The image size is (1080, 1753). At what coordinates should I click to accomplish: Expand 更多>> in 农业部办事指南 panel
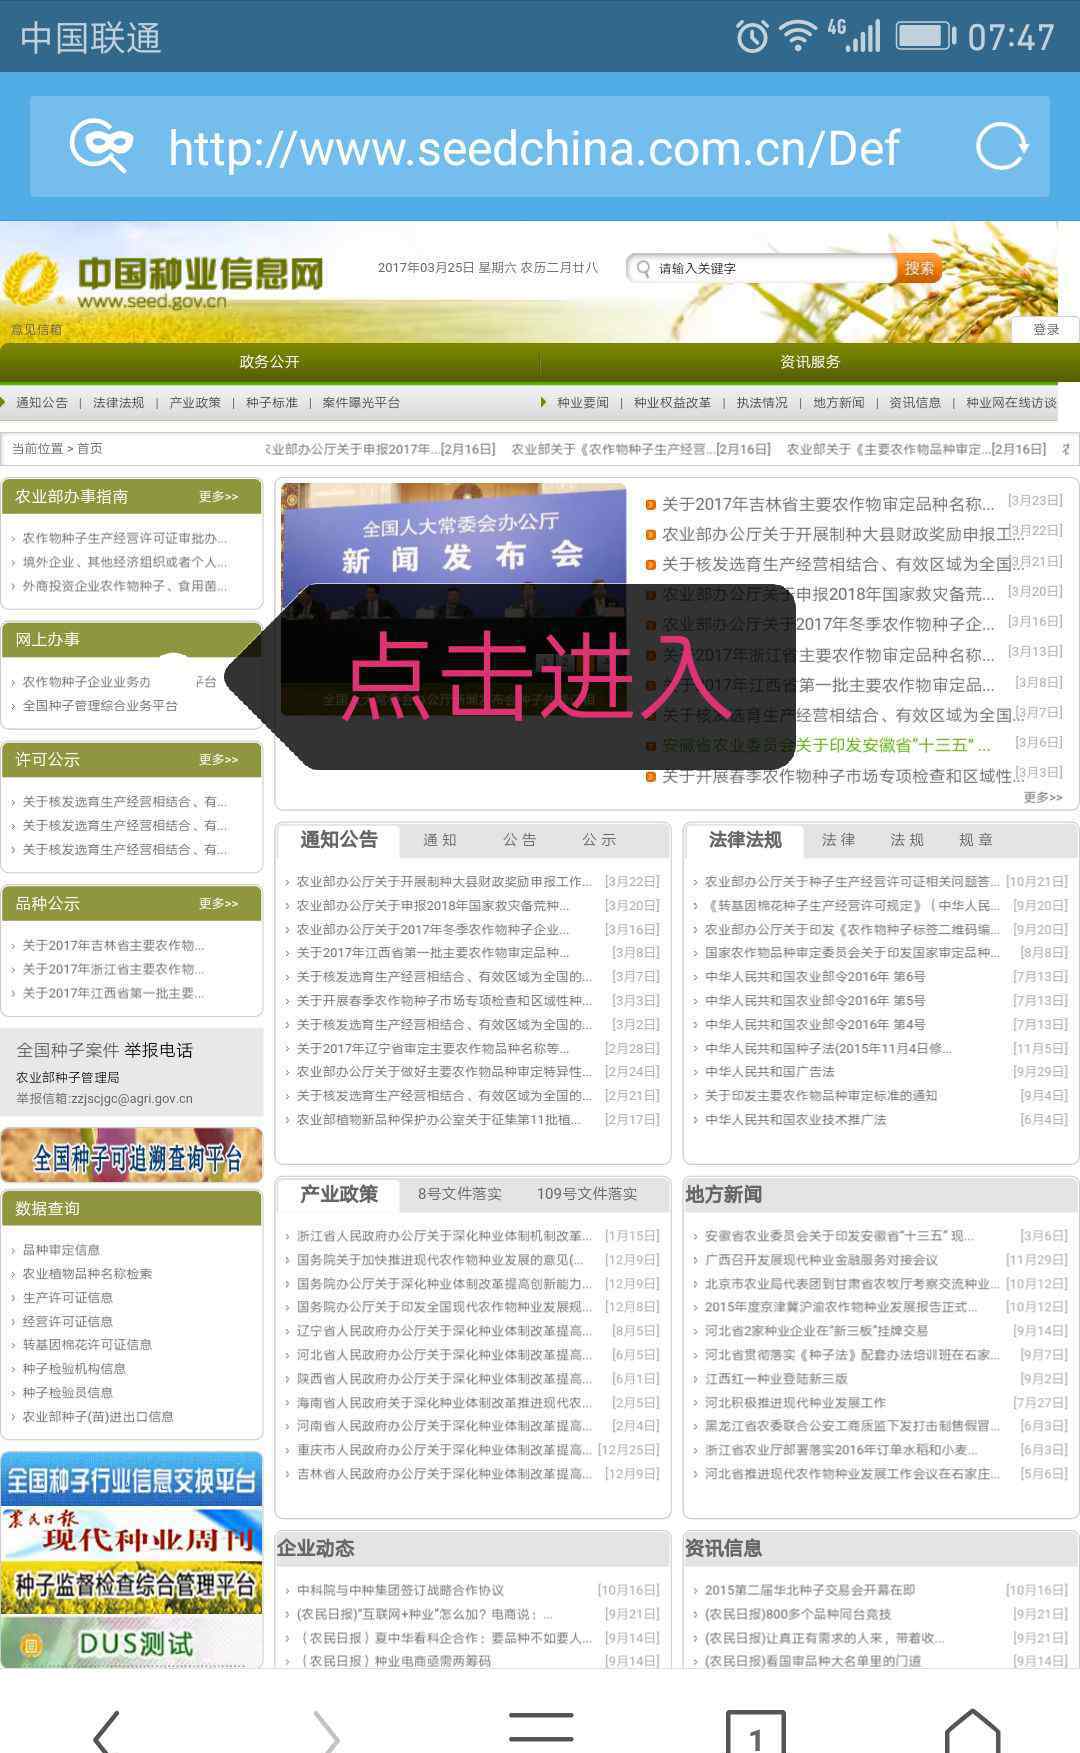tap(218, 497)
